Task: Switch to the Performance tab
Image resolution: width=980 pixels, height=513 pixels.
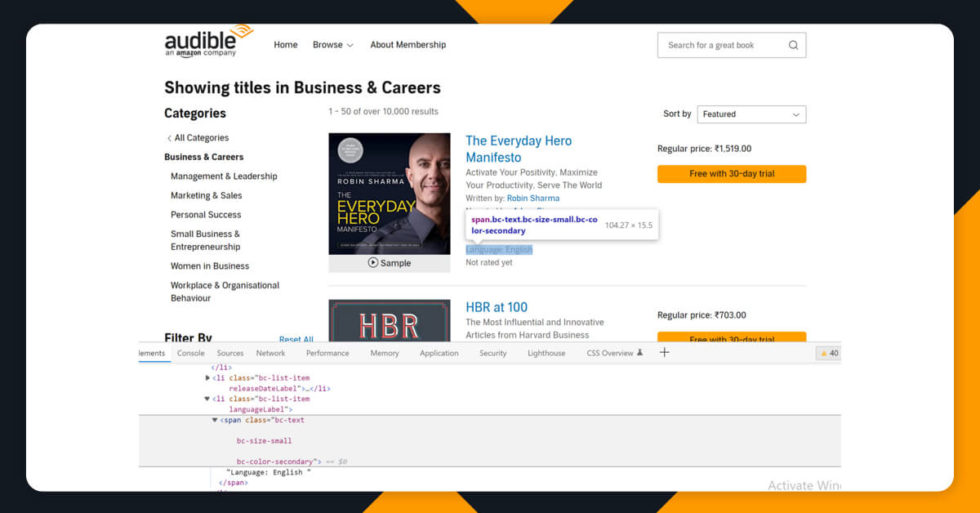Action: (x=328, y=353)
